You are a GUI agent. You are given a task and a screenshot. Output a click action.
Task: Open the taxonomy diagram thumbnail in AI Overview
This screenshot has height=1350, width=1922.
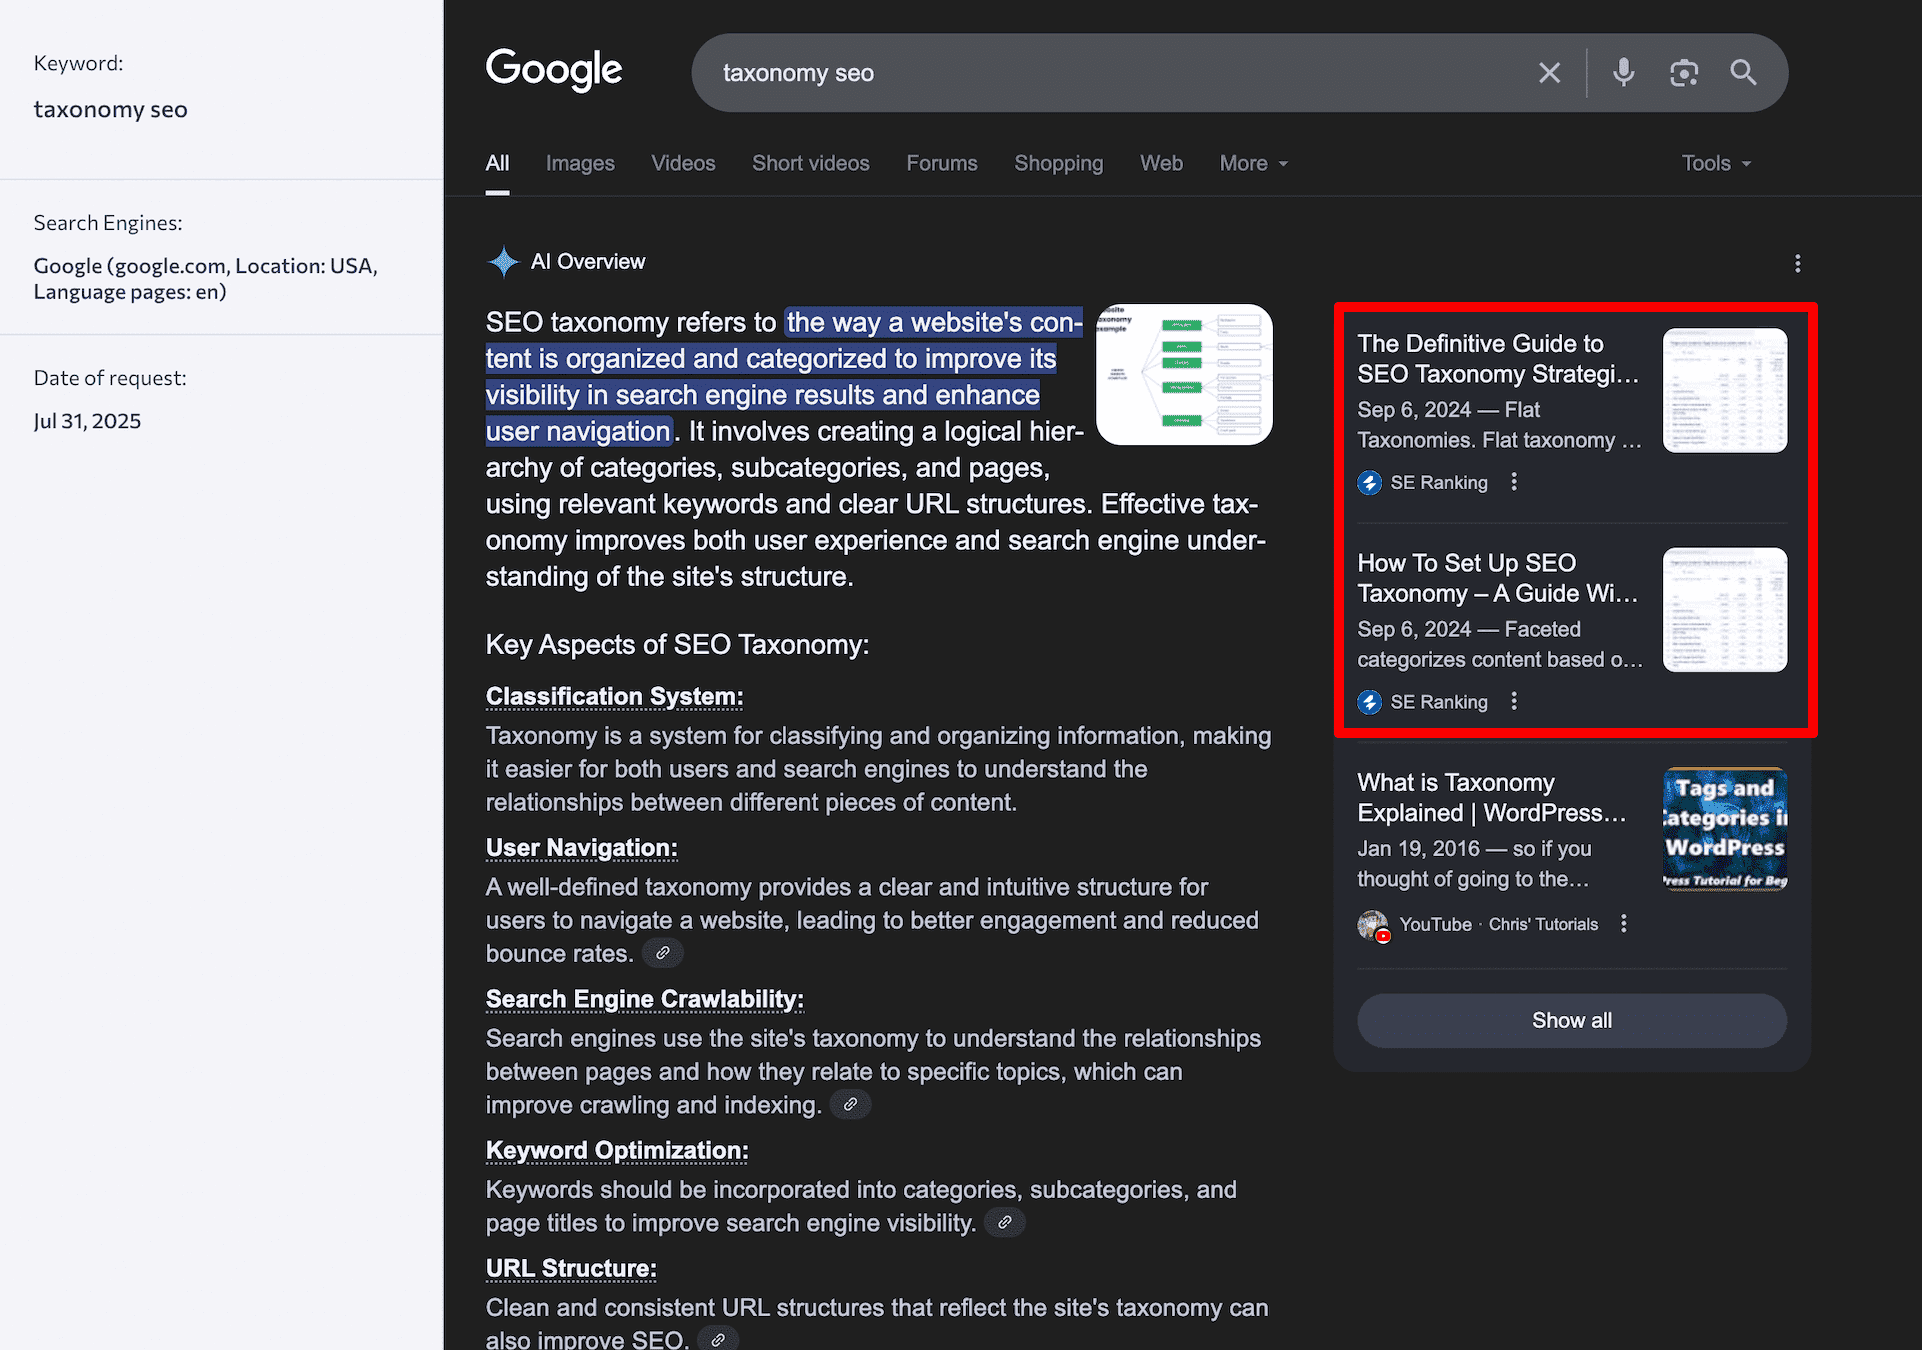(1184, 375)
